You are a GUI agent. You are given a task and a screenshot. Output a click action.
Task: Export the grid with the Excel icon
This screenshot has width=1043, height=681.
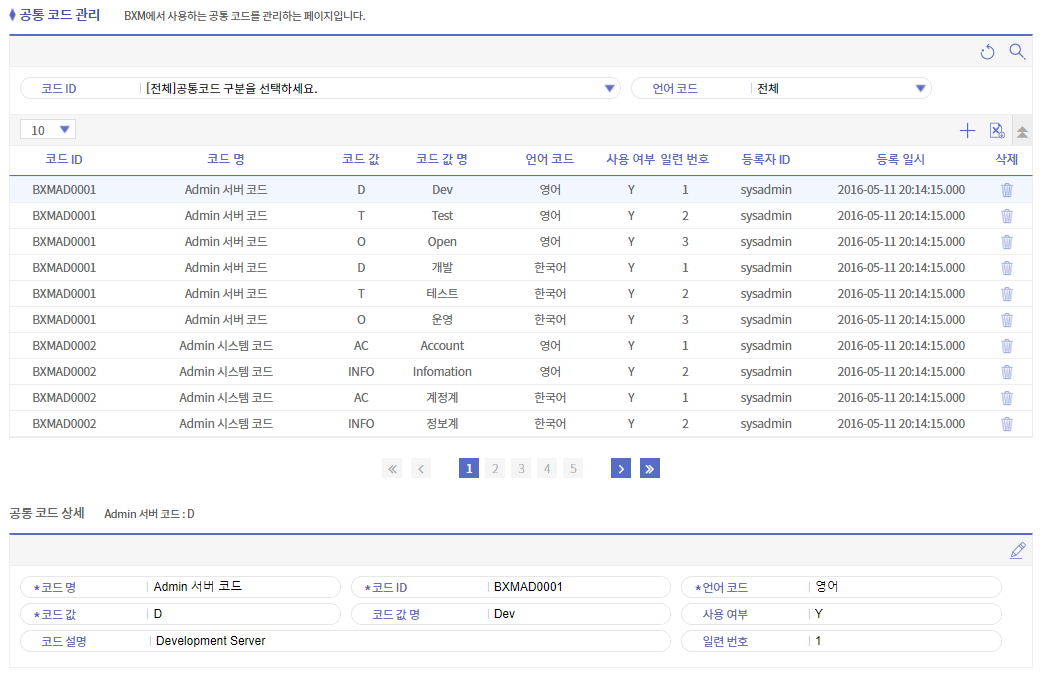tap(996, 130)
